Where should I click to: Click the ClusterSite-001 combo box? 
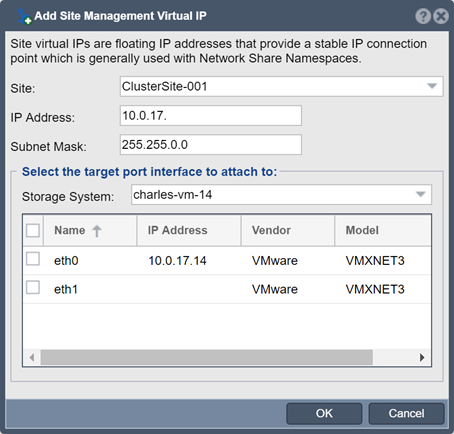point(281,87)
